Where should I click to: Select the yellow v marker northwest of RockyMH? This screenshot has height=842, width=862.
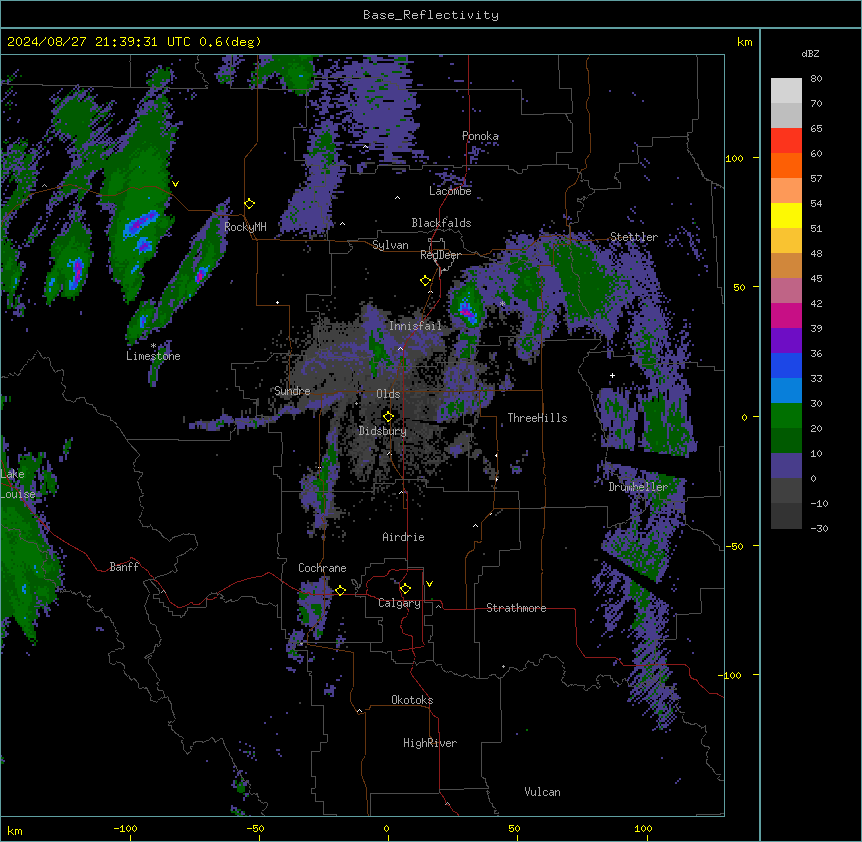pyautogui.click(x=175, y=184)
